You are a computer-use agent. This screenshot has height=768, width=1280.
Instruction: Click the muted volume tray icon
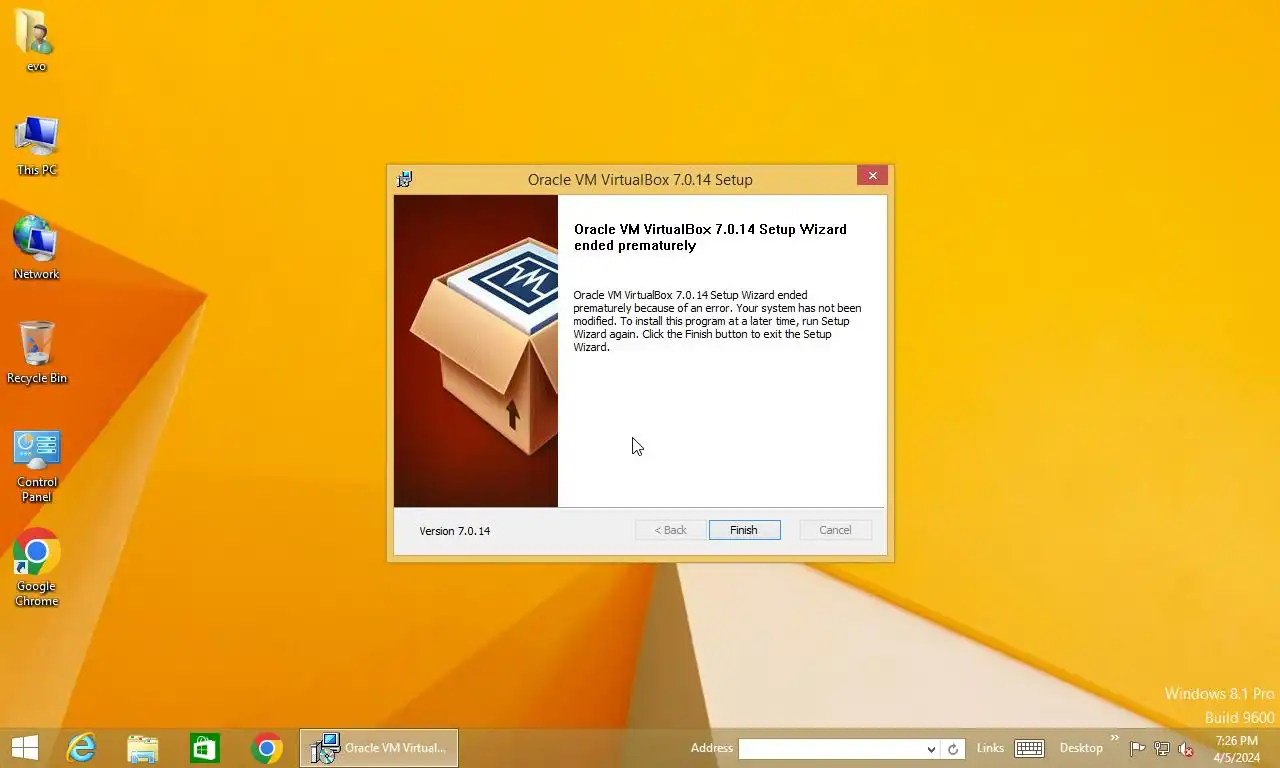click(x=1186, y=749)
